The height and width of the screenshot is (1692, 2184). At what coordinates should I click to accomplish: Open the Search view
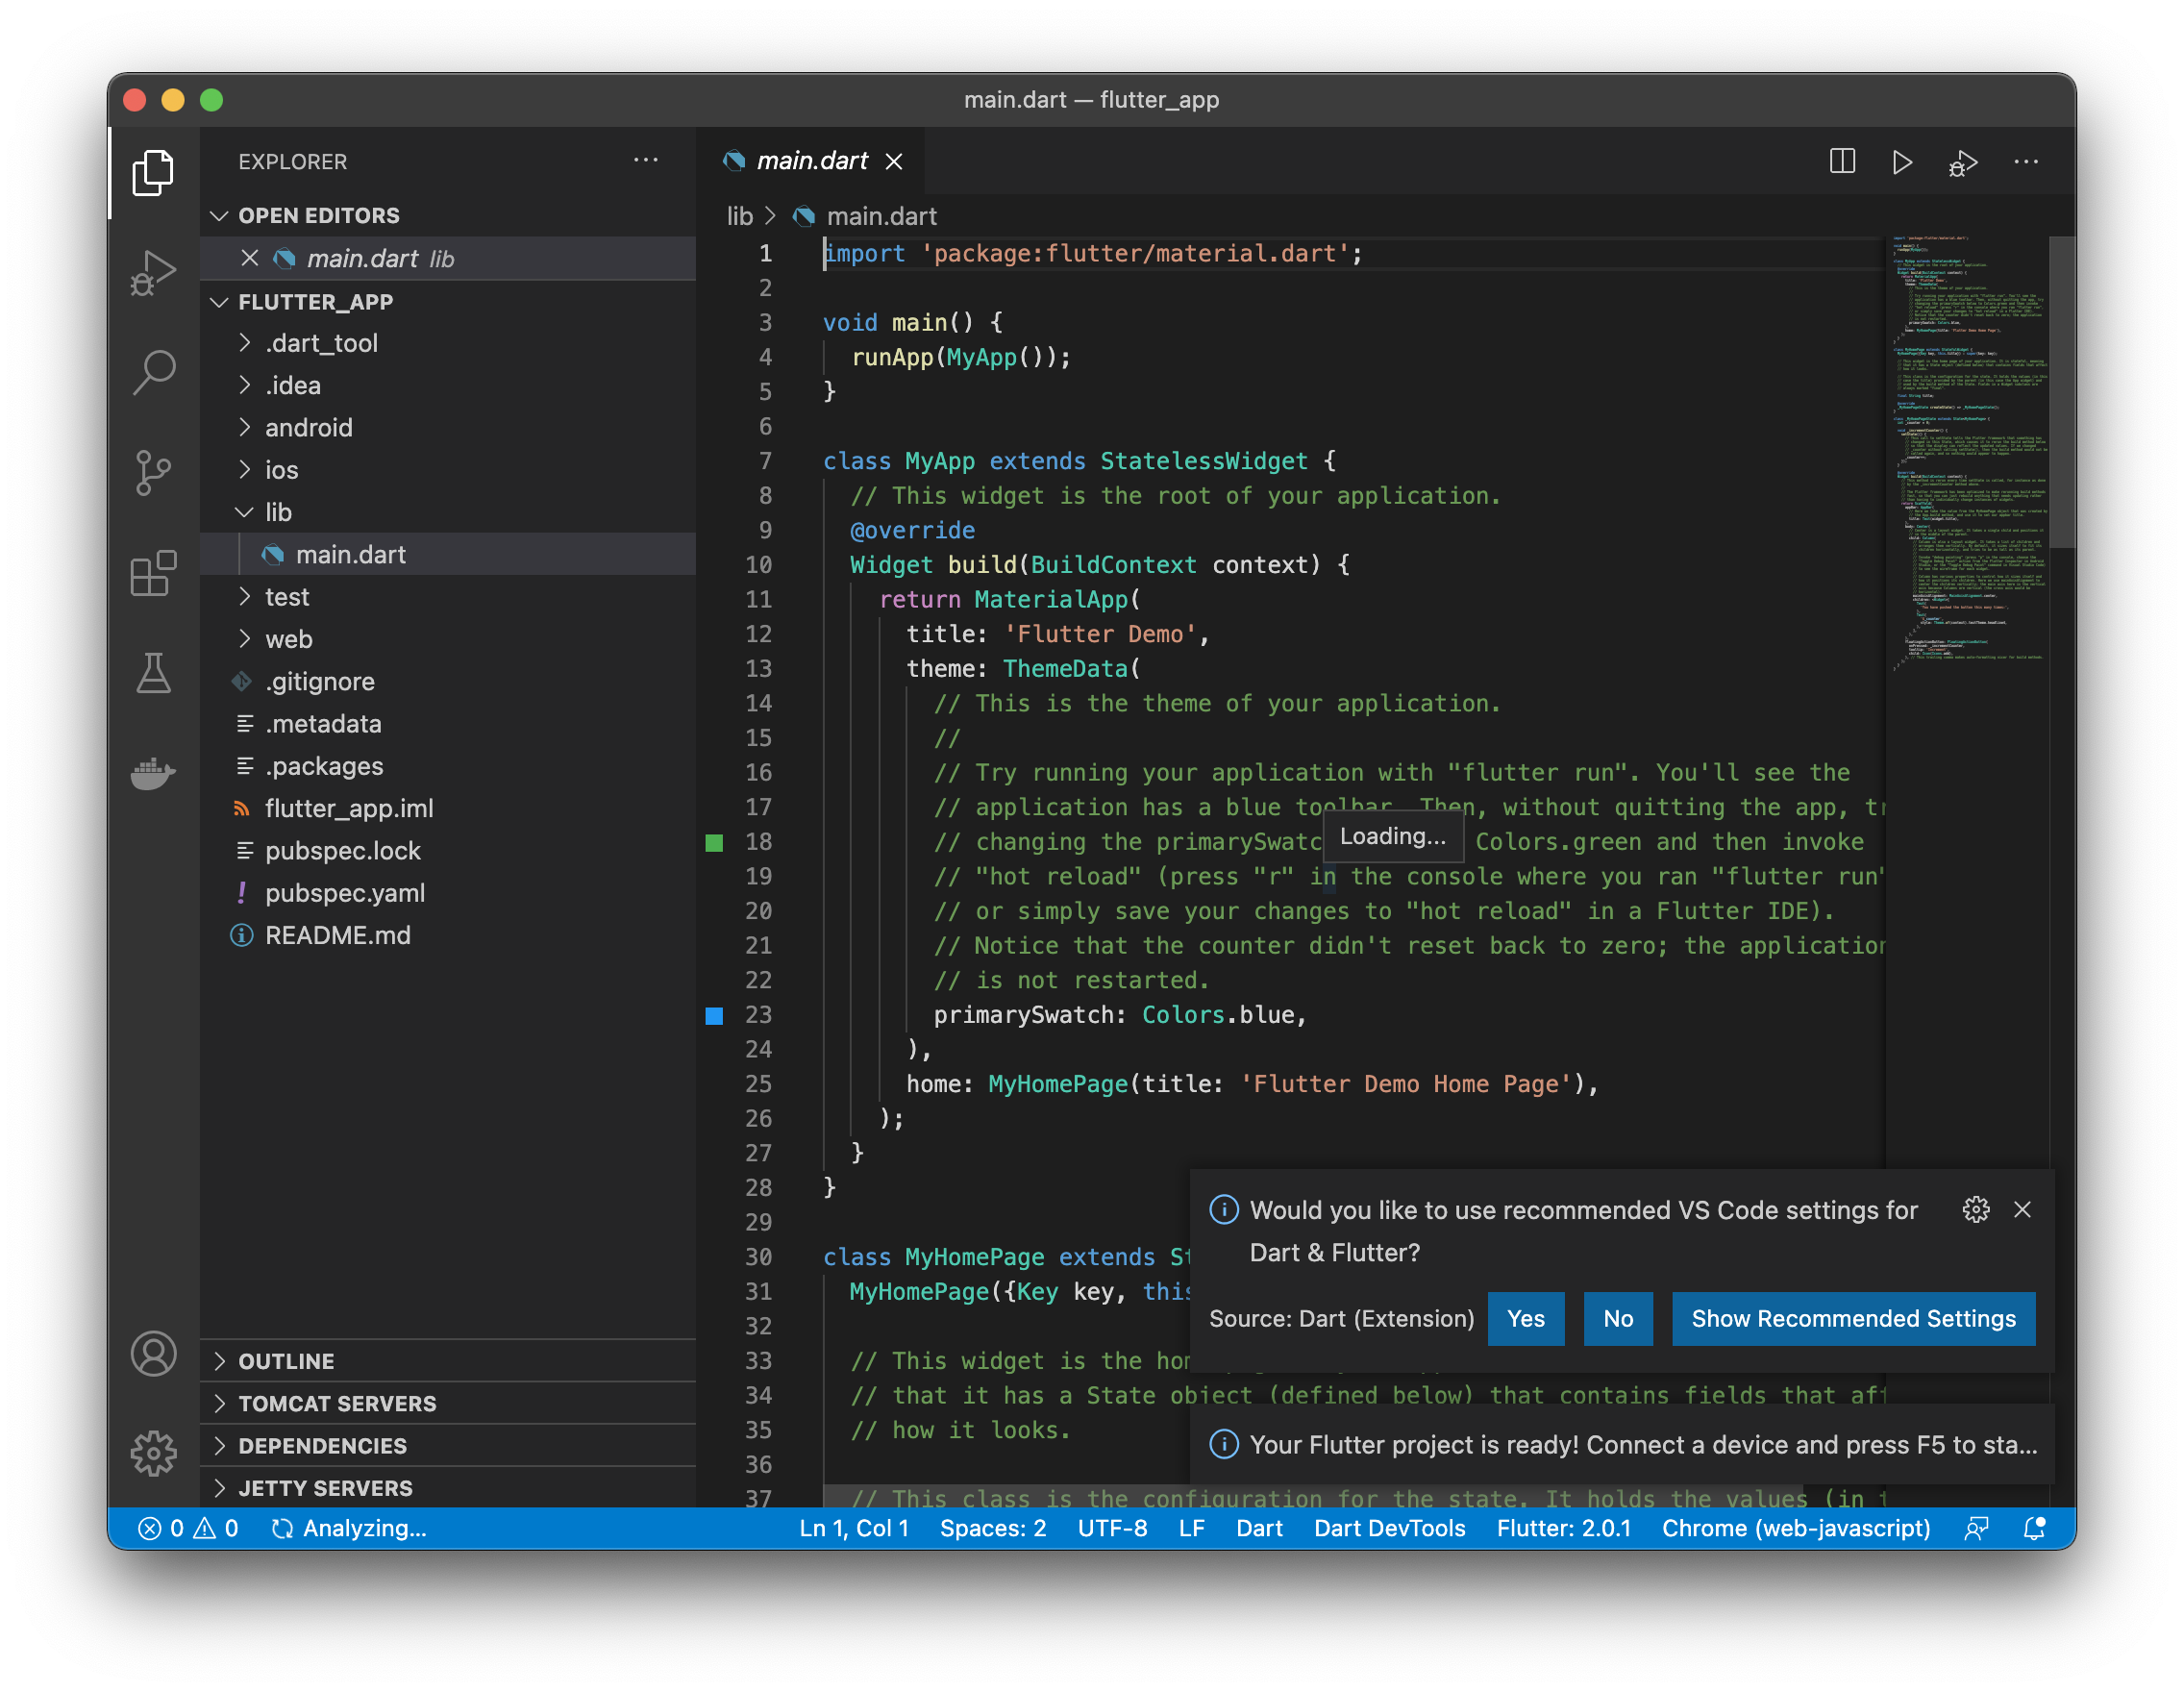[153, 372]
